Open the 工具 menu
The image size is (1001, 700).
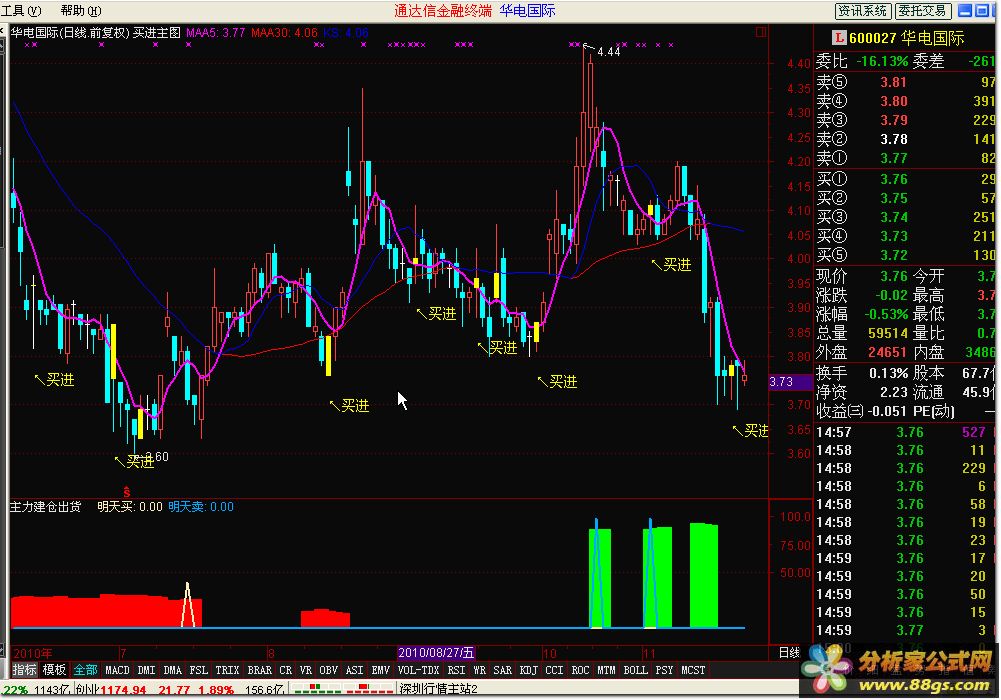click(x=21, y=10)
